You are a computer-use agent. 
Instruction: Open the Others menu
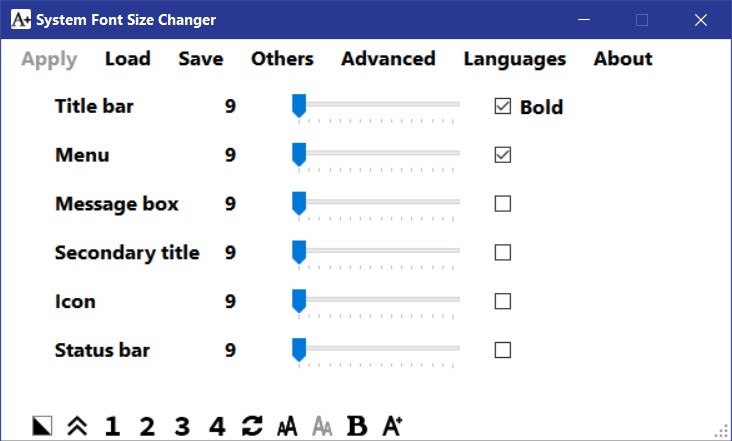pyautogui.click(x=282, y=59)
